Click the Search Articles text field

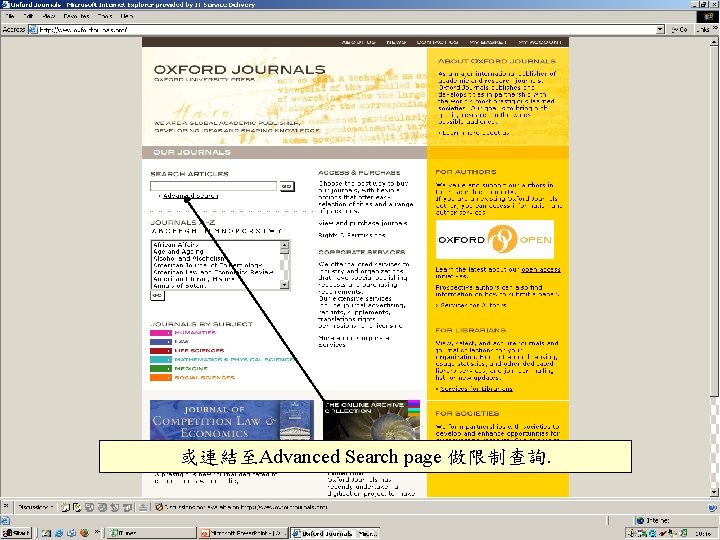214,186
